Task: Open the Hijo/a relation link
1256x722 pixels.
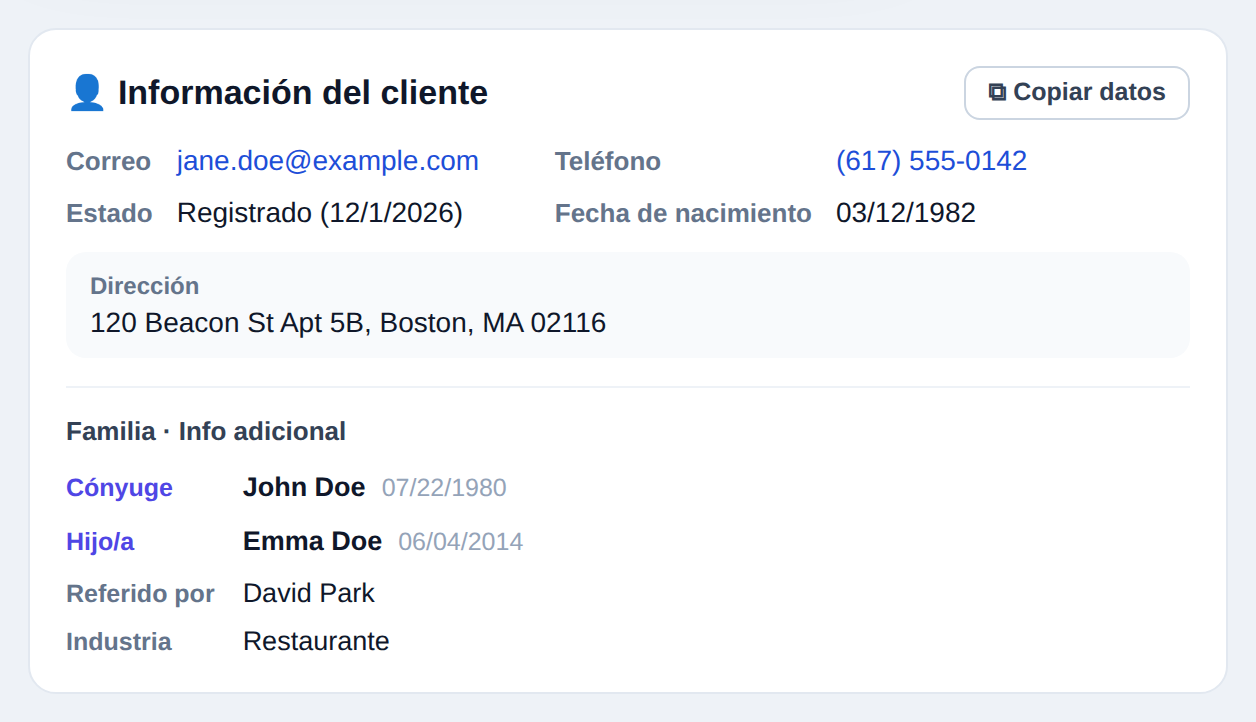Action: (100, 542)
